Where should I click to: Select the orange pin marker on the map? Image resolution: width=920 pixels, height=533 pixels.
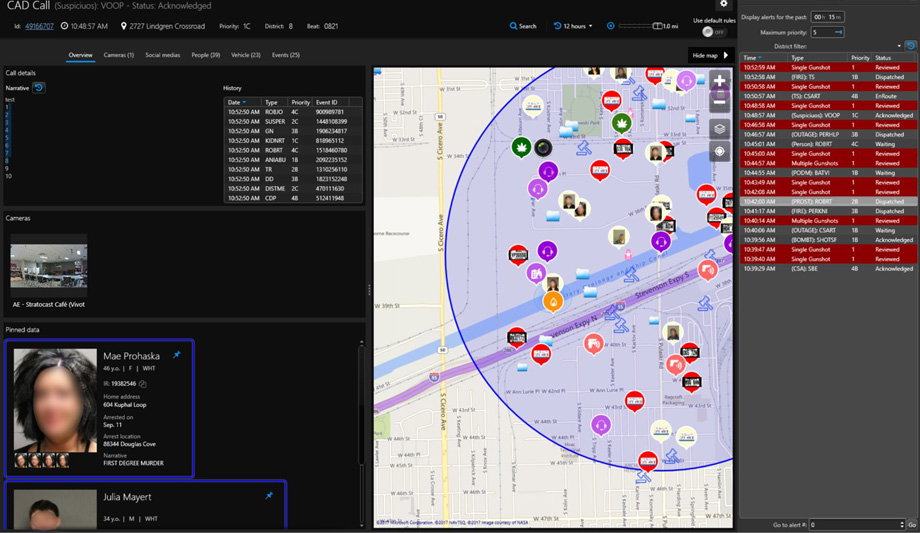pos(553,302)
